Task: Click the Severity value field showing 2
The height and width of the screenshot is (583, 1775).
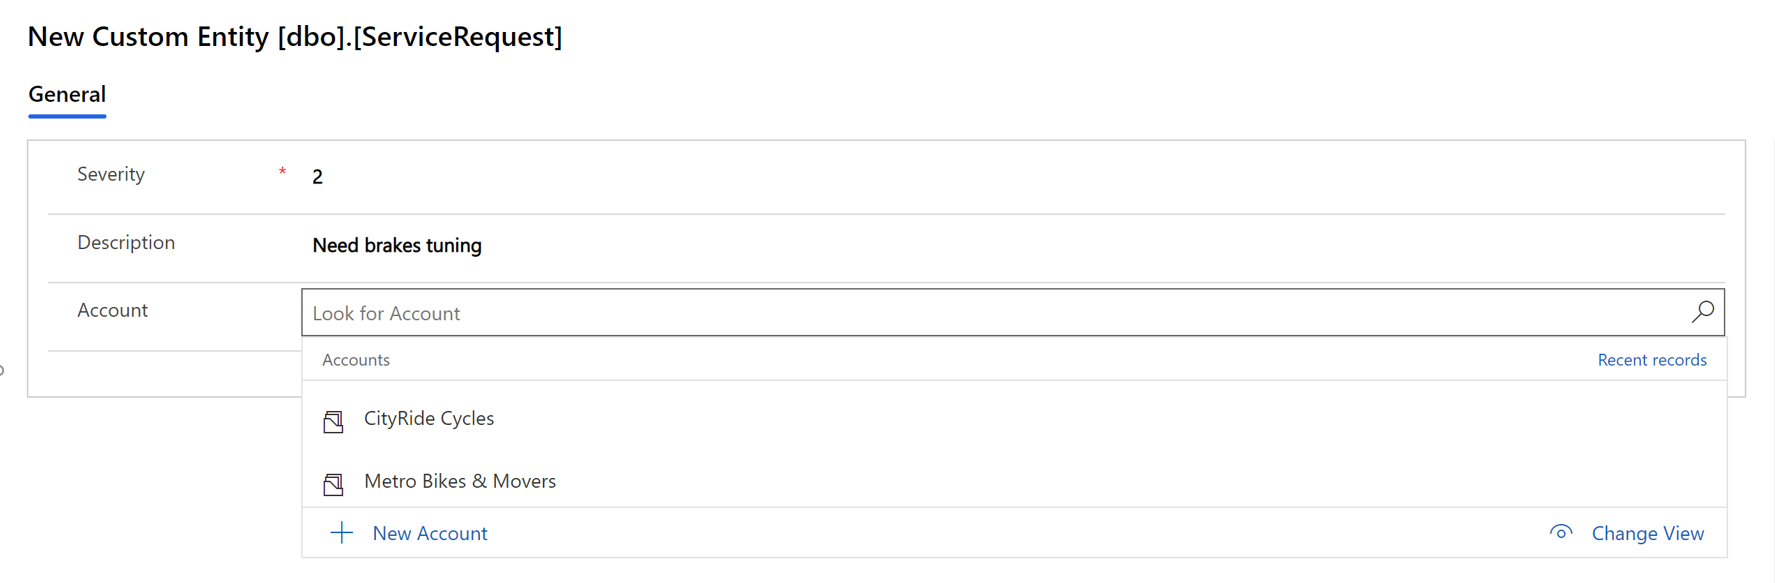Action: pos(1013,177)
